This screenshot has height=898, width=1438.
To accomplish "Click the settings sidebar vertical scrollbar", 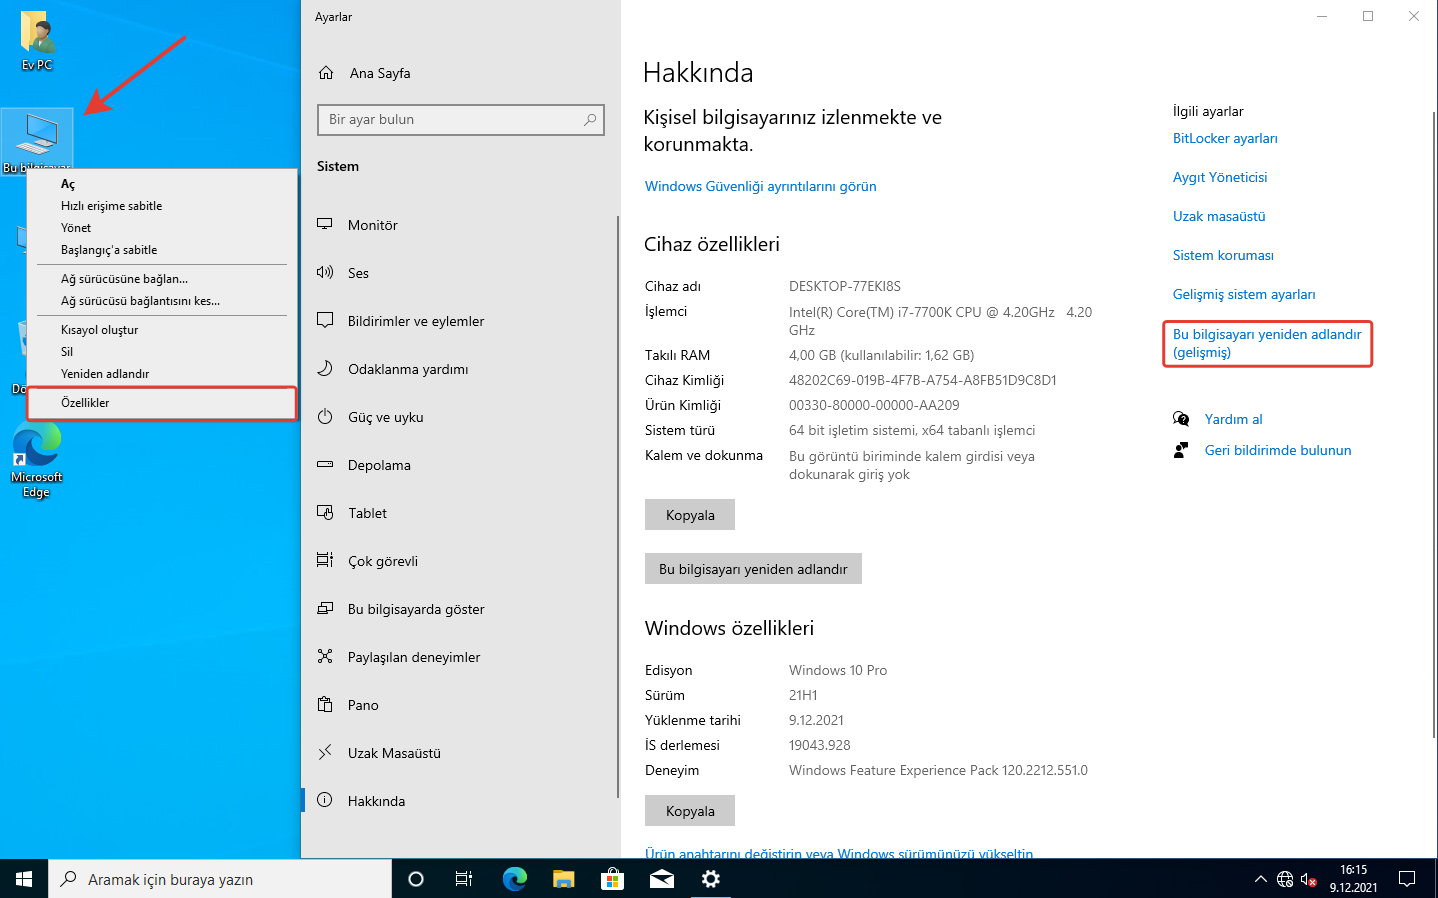I will pos(617,500).
